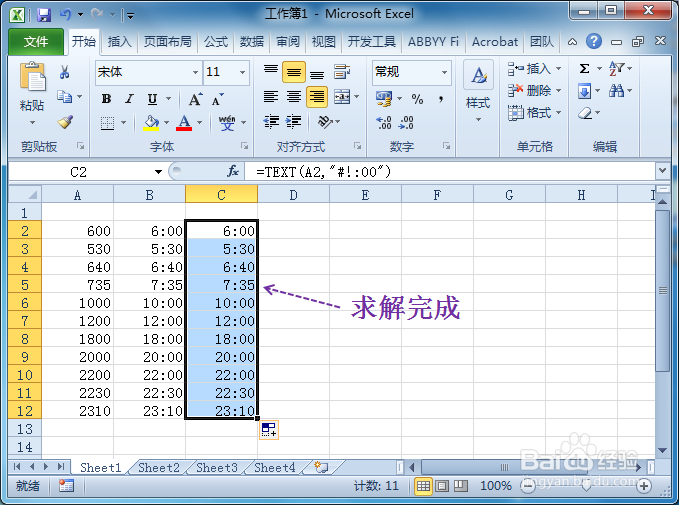
Task: Click the Merge and Center icon
Action: tap(342, 97)
